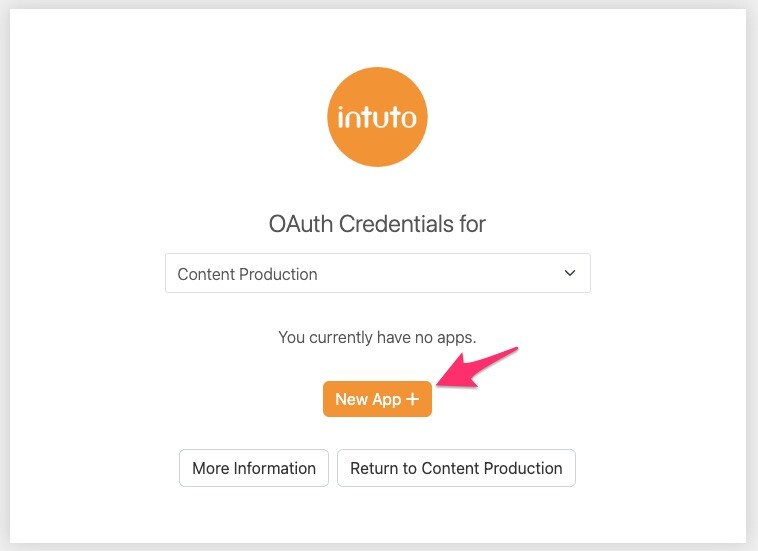Click the white 'intuto' wordmark in the logo
The height and width of the screenshot is (551, 758).
pyautogui.click(x=378, y=117)
